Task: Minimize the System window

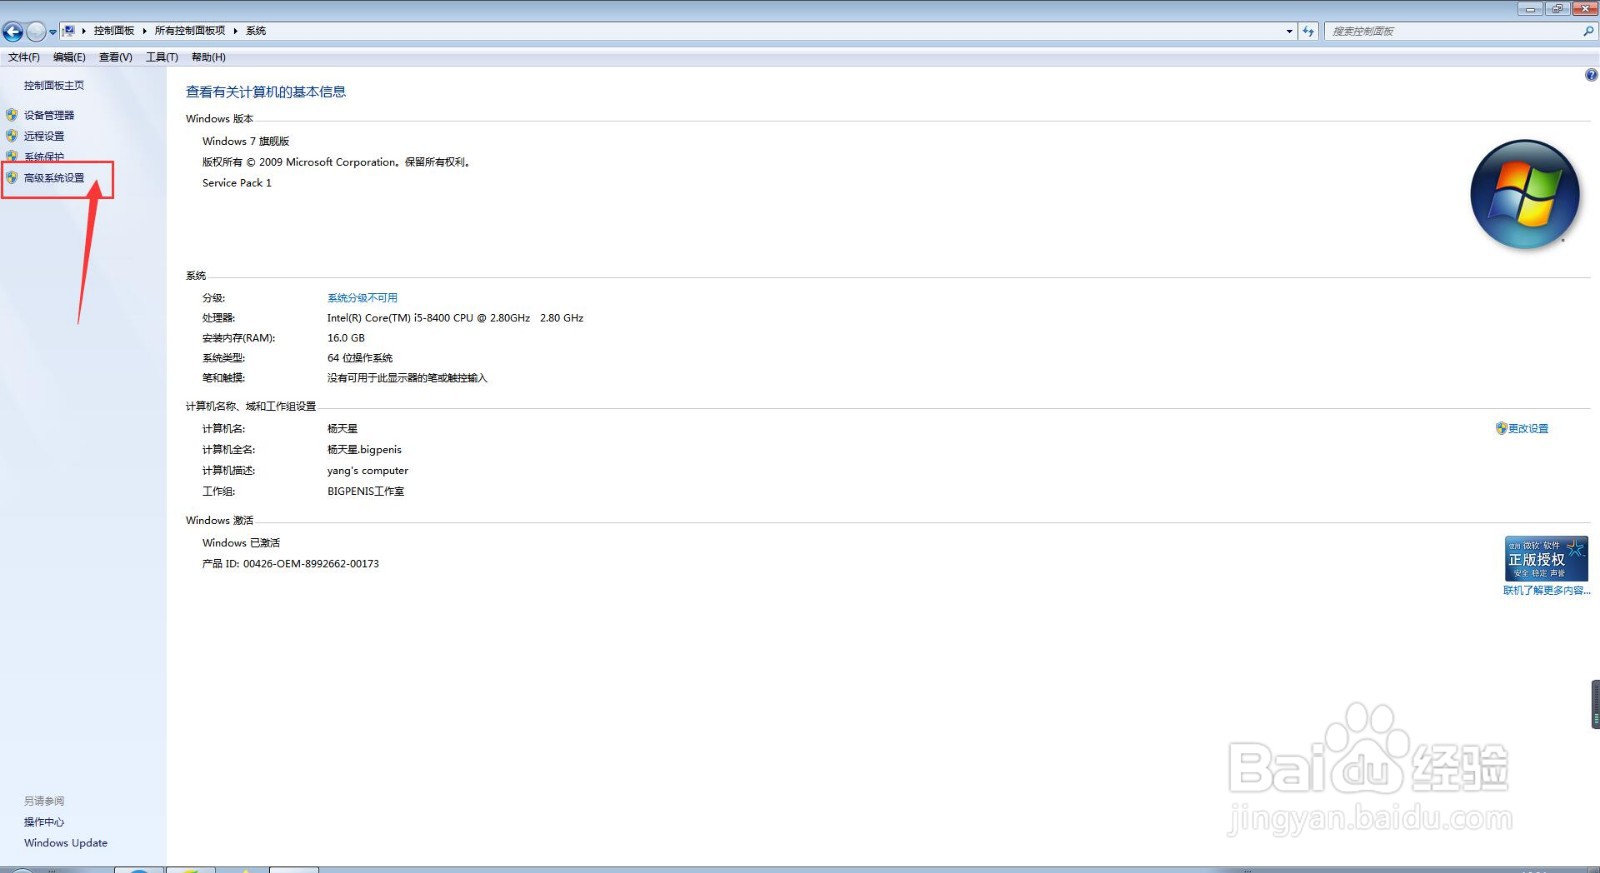Action: pyautogui.click(x=1530, y=8)
